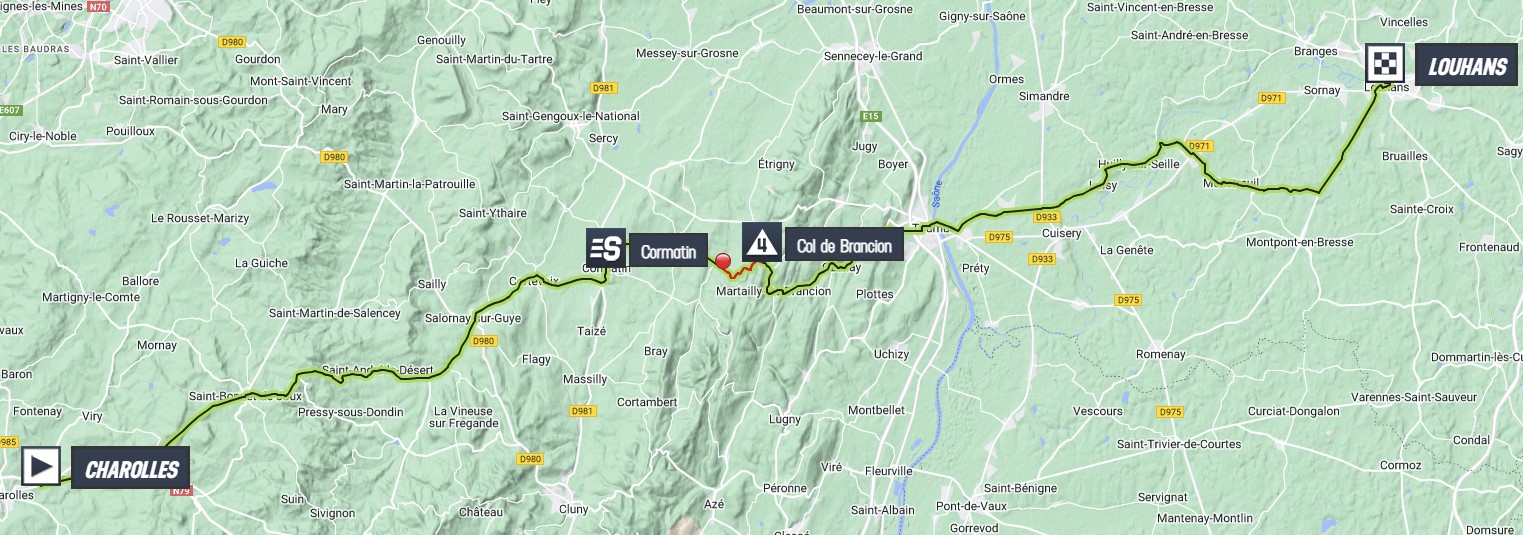Select Montpont-en-Bresse town label

click(x=1302, y=242)
